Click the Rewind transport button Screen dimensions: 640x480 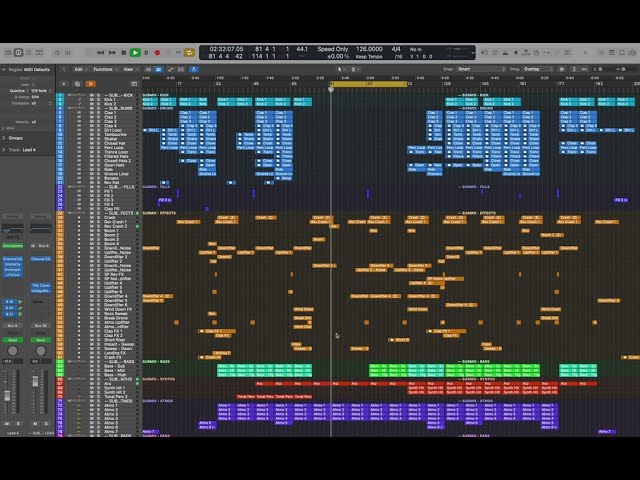(x=100, y=53)
